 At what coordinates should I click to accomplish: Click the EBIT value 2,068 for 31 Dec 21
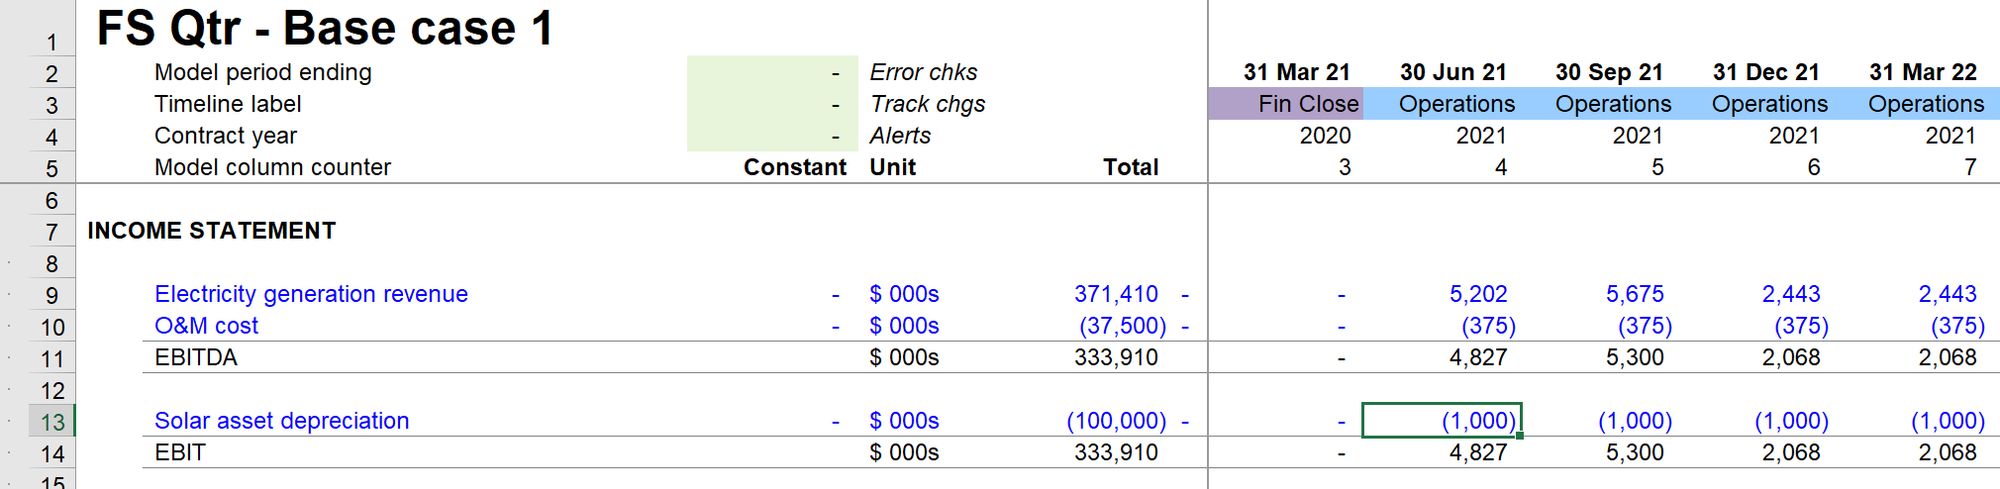[x=1790, y=452]
